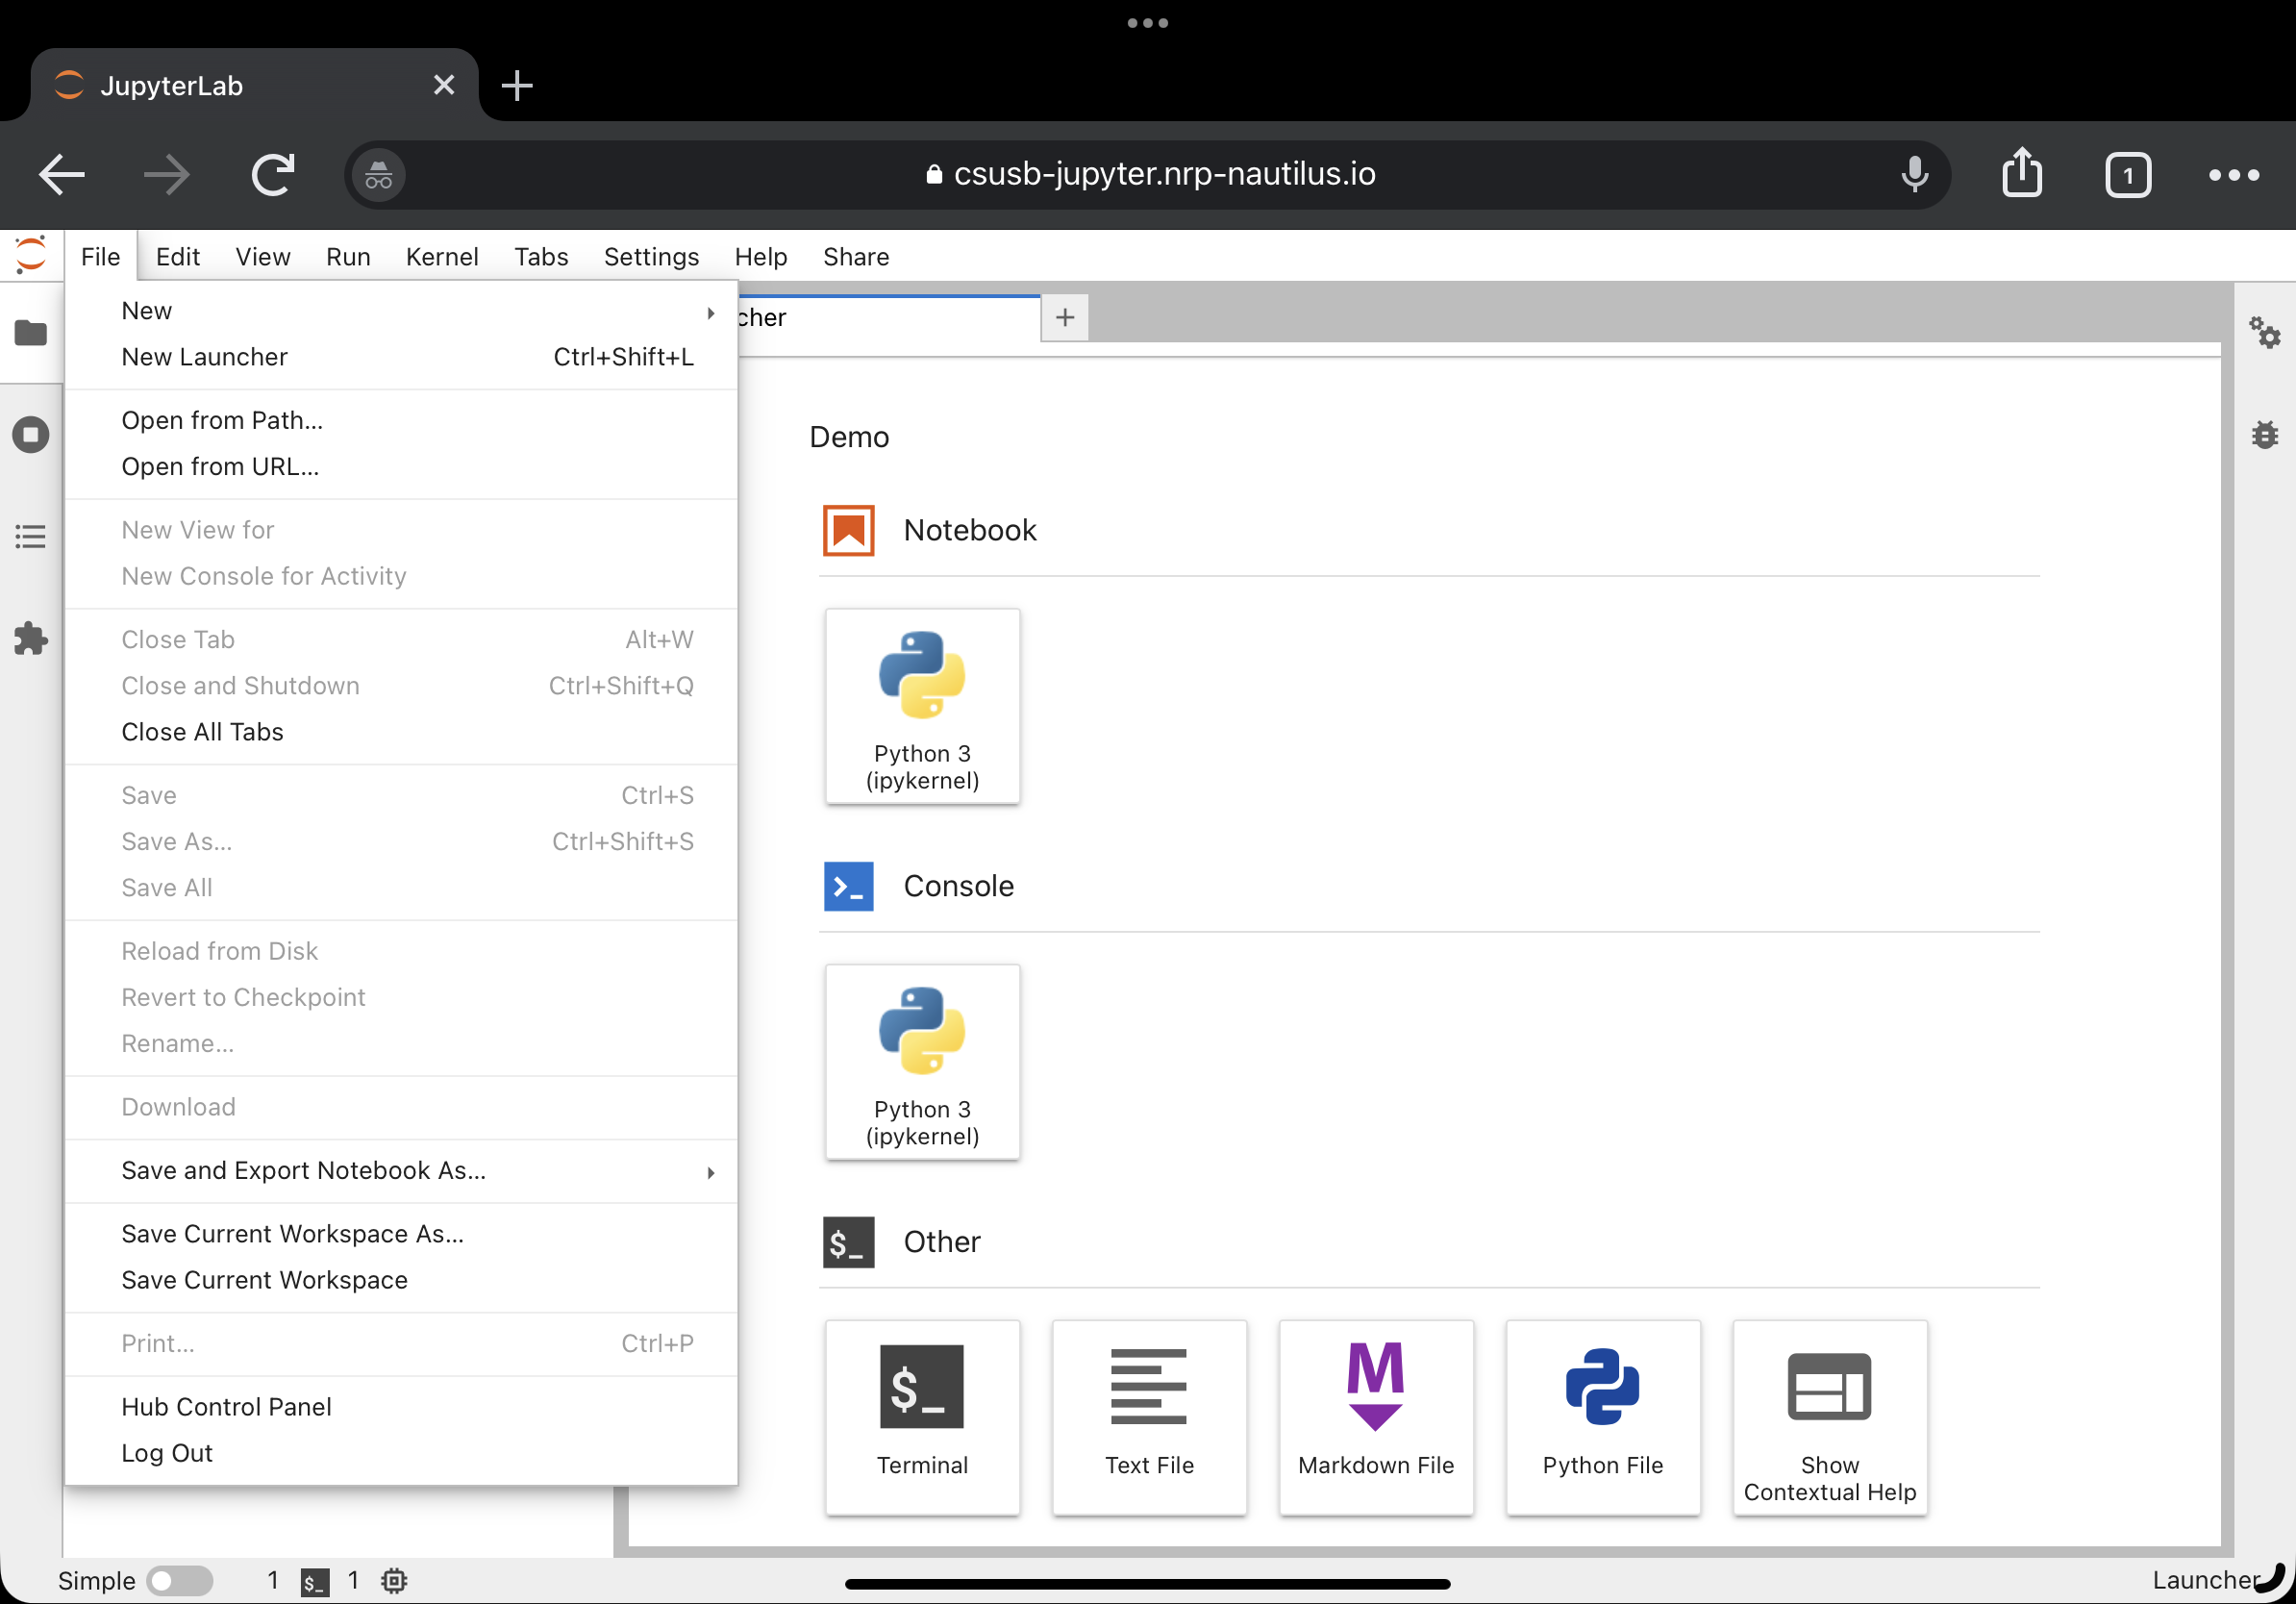This screenshot has height=1604, width=2296.
Task: Open the Tabs menu
Action: coord(541,257)
